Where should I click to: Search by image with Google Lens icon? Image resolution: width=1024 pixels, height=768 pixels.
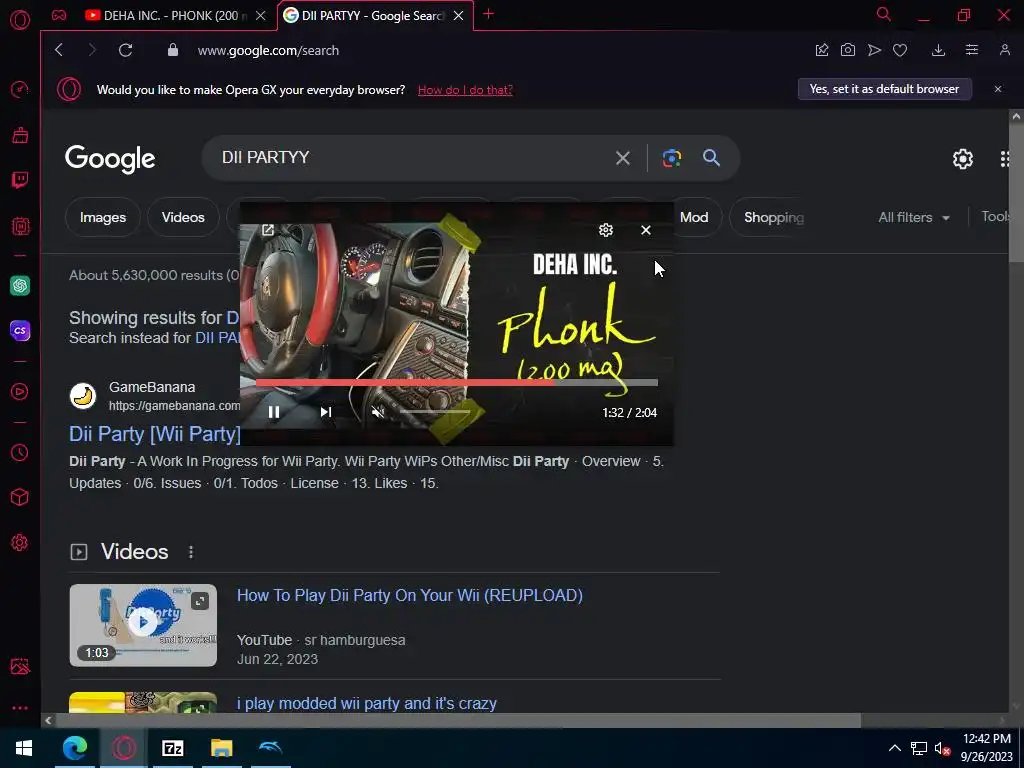(x=671, y=158)
